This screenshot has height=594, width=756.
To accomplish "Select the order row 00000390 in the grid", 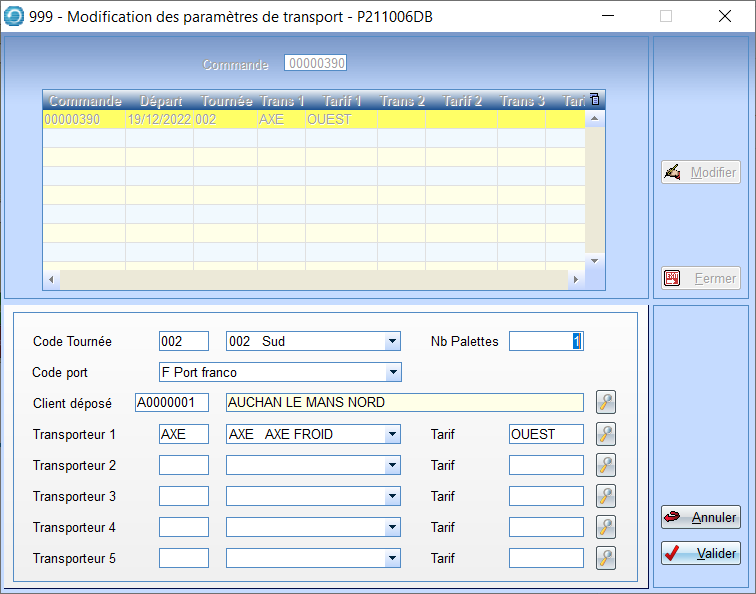I will click(x=300, y=119).
